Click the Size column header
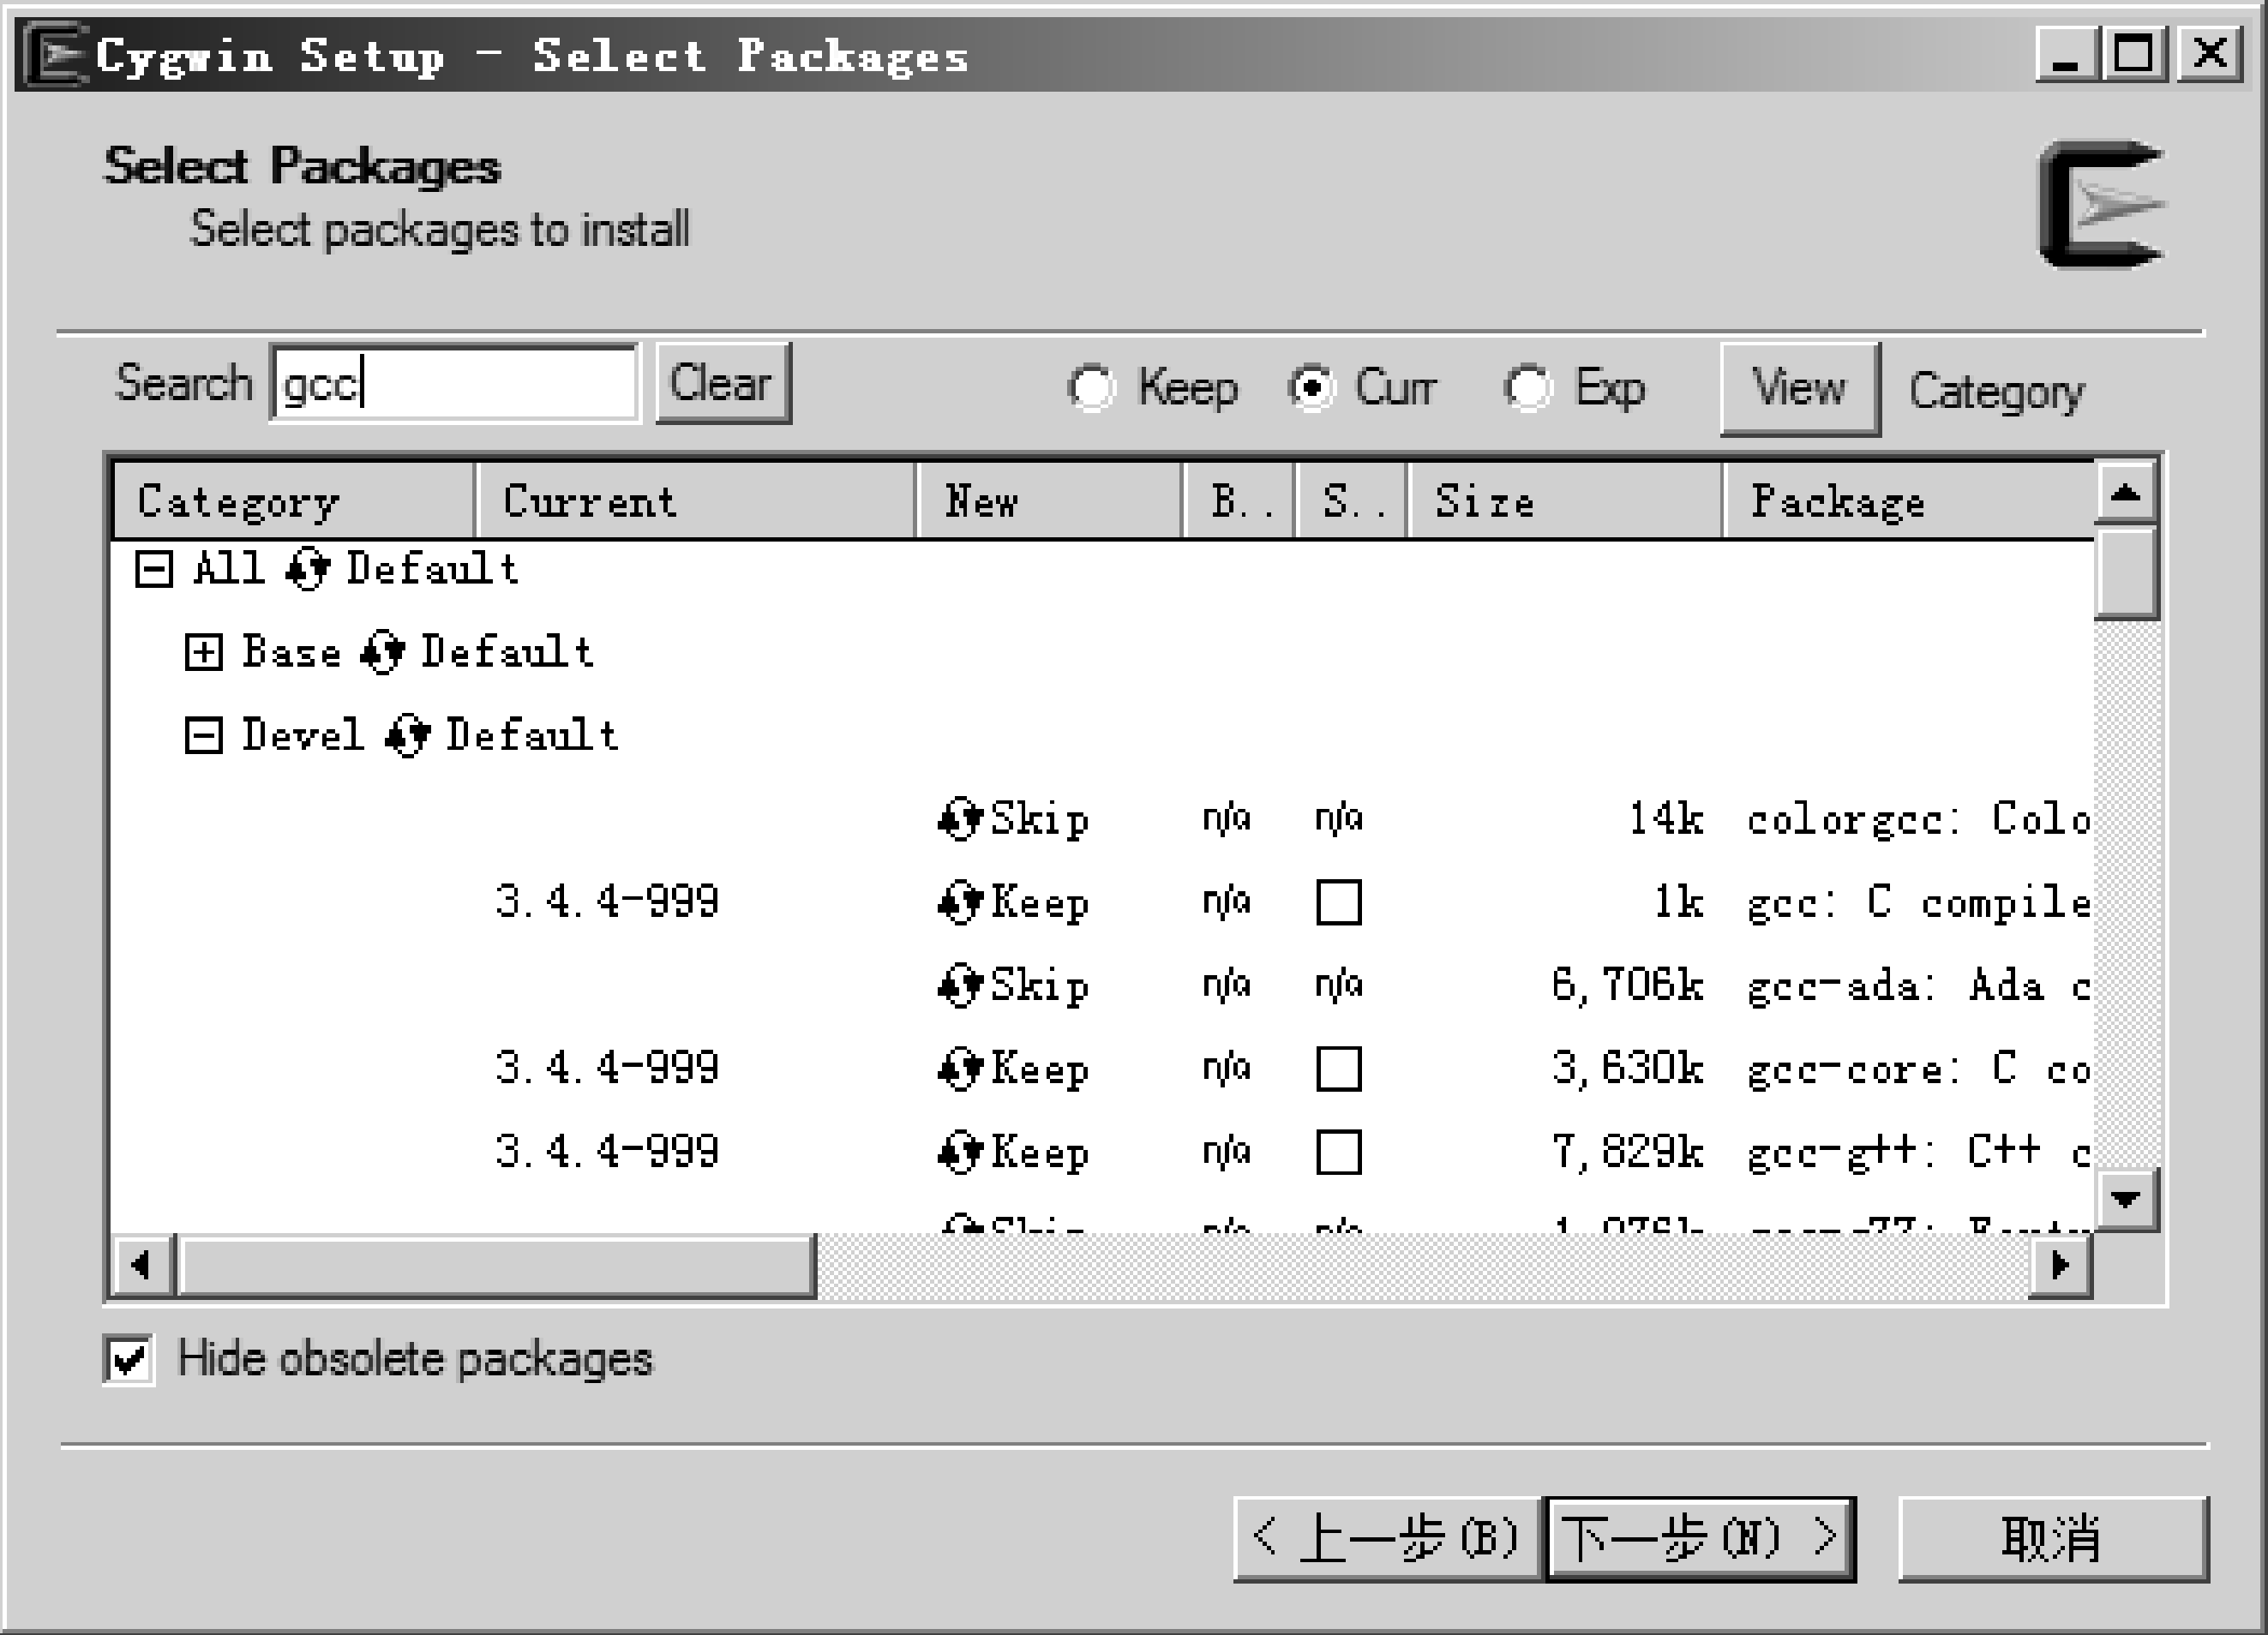Image resolution: width=2268 pixels, height=1635 pixels. tap(1565, 500)
